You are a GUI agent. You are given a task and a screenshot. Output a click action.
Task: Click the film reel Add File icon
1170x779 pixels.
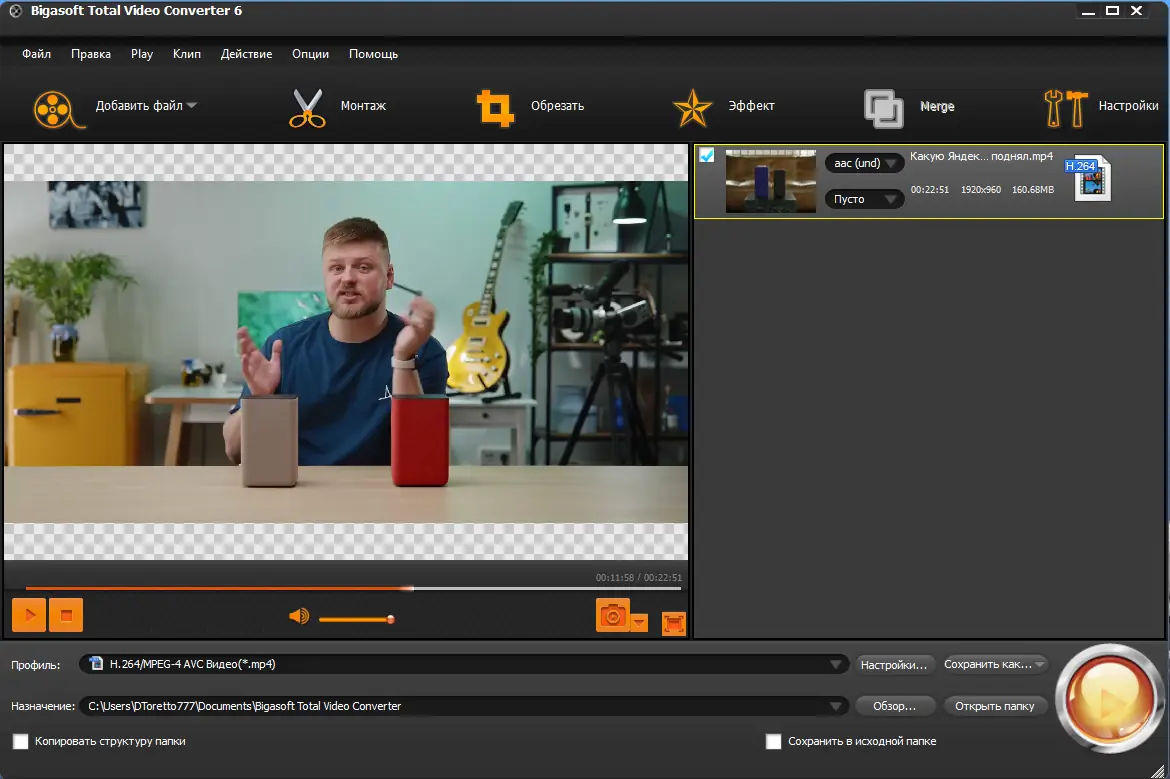tap(53, 108)
